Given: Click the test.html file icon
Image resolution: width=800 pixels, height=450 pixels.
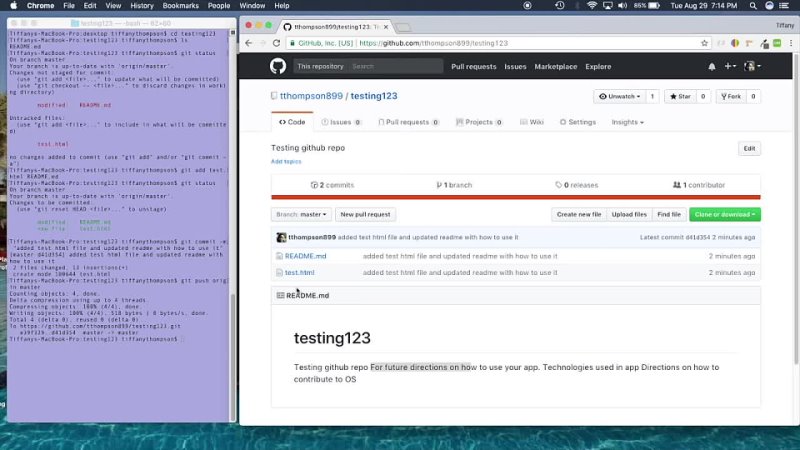Looking at the screenshot, I should pyautogui.click(x=279, y=272).
